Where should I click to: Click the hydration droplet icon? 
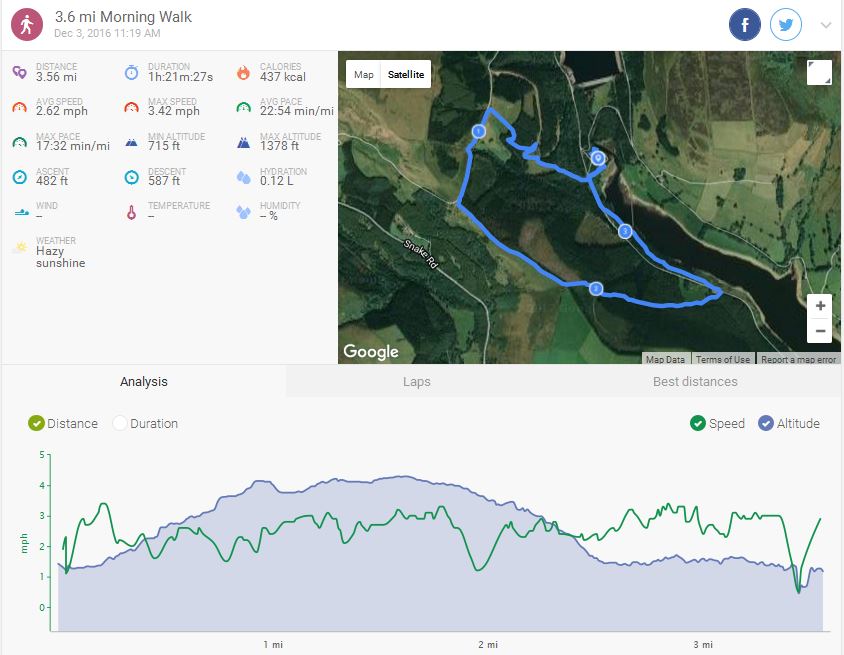[243, 177]
